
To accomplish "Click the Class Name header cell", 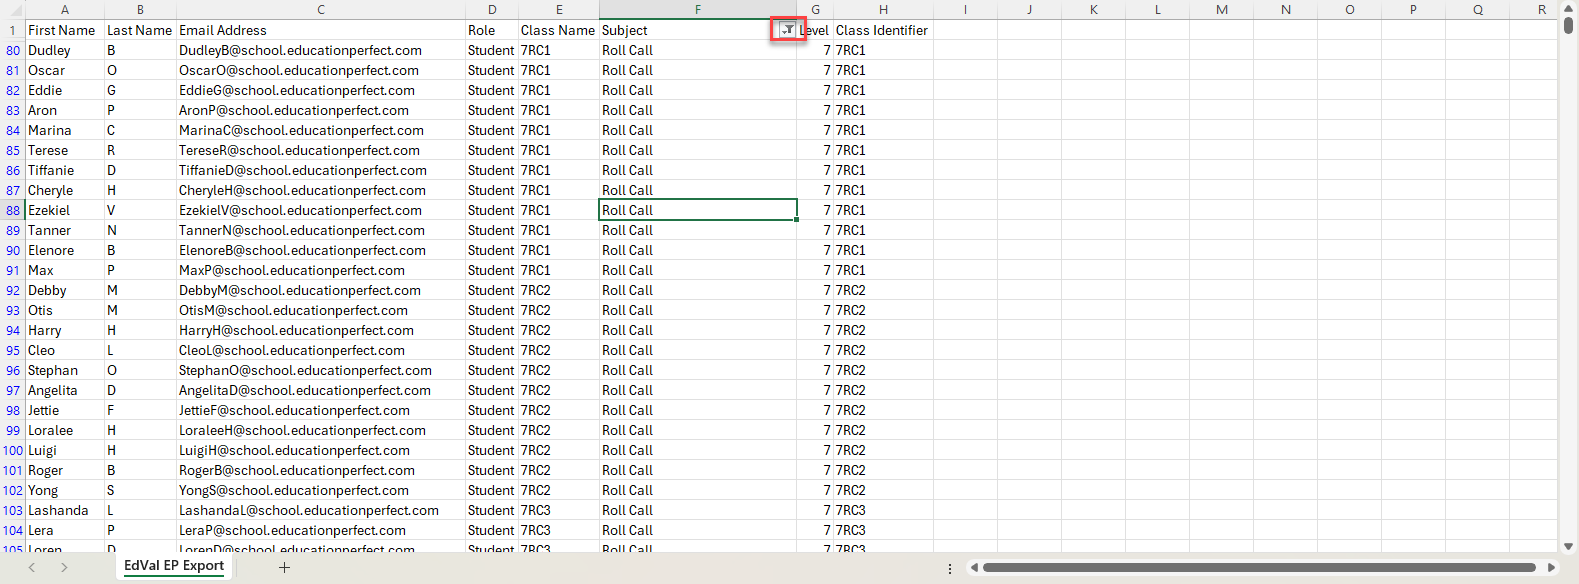I will (559, 30).
